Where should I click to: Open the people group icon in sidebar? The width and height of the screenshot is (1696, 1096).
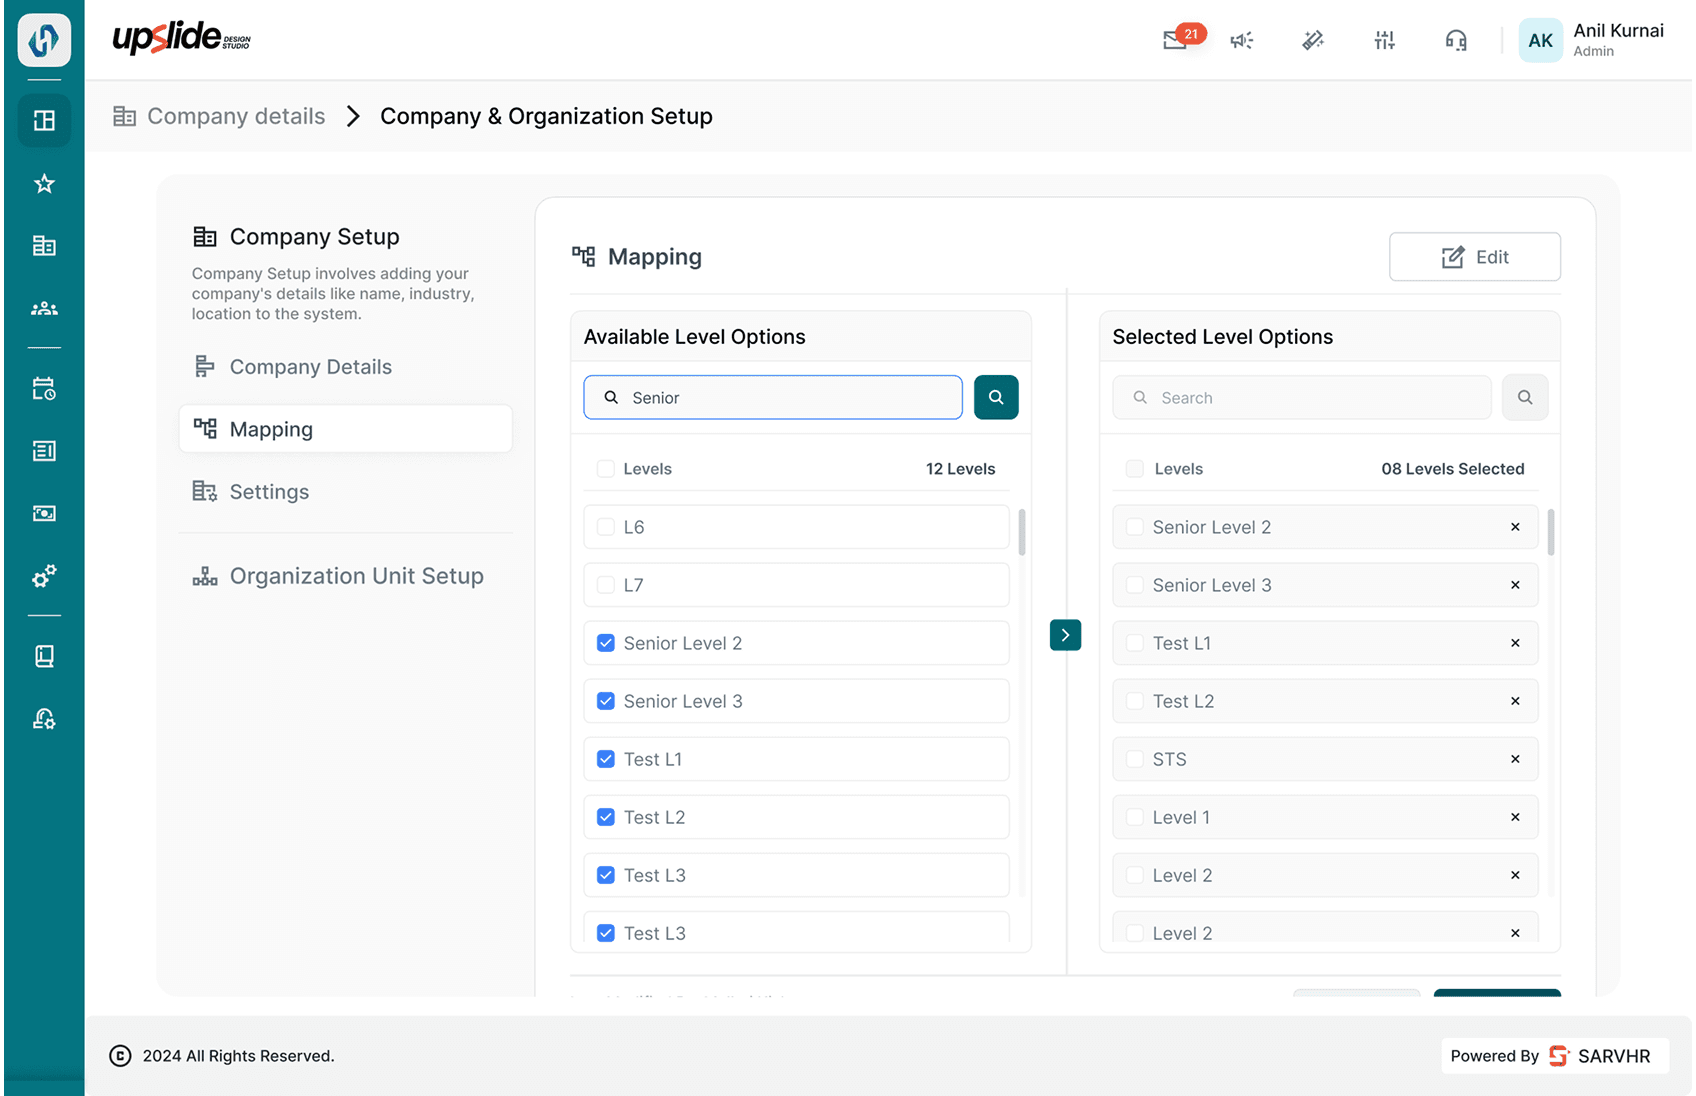click(44, 309)
